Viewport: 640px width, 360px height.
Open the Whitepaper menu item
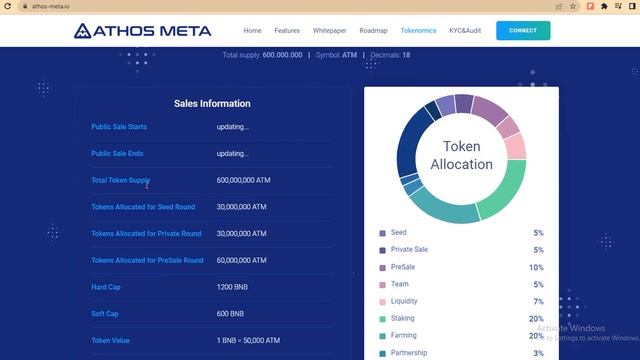(x=329, y=31)
